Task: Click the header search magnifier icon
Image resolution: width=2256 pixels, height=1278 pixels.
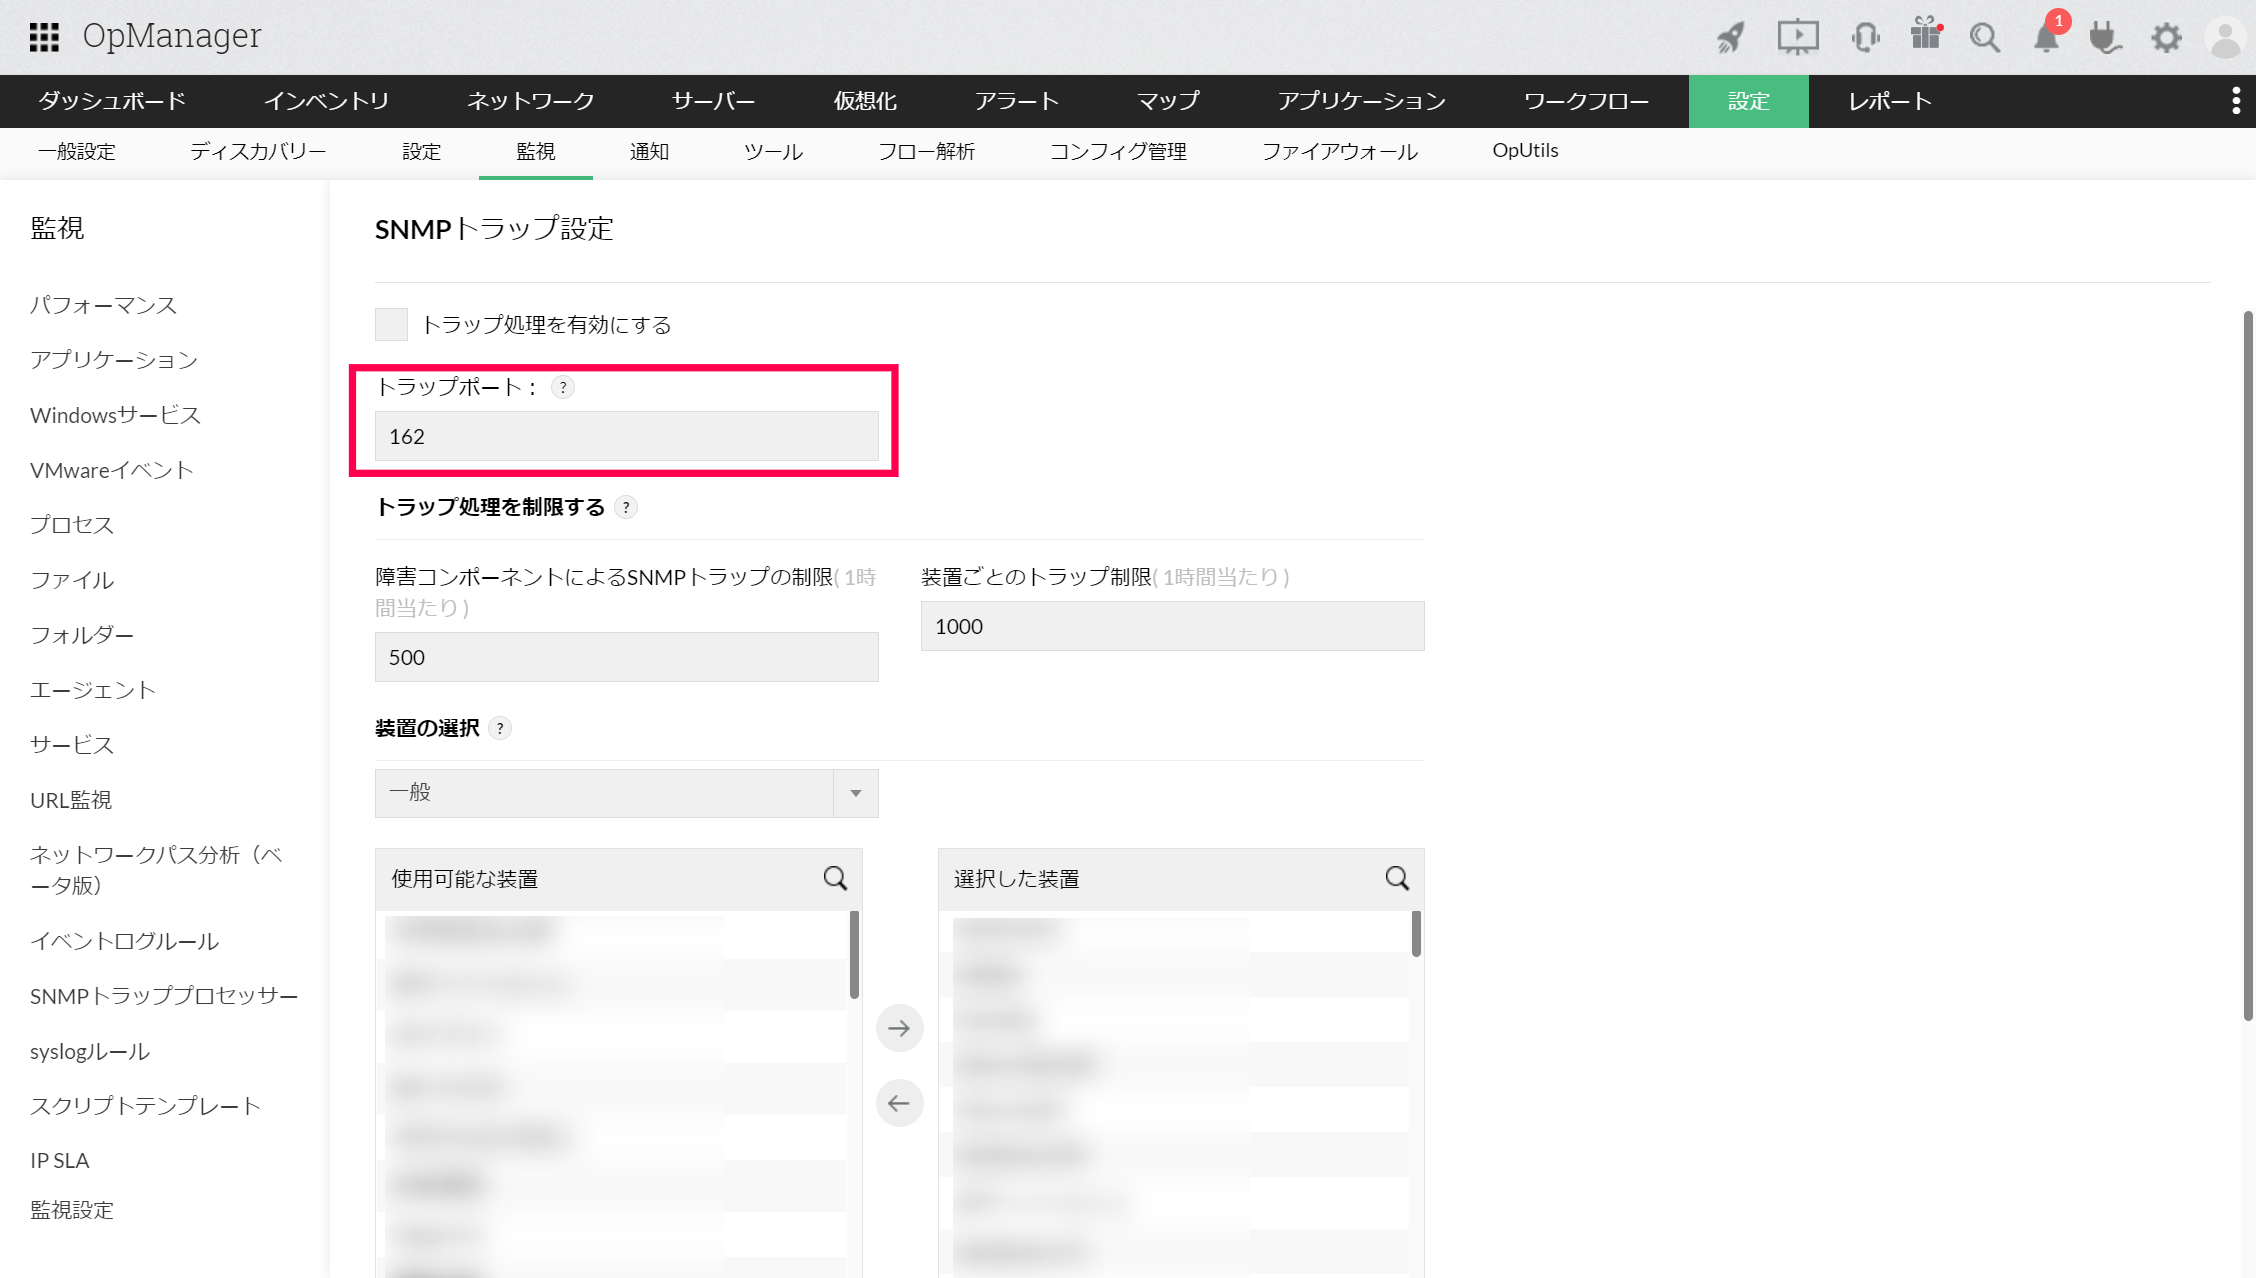Action: (x=1984, y=38)
